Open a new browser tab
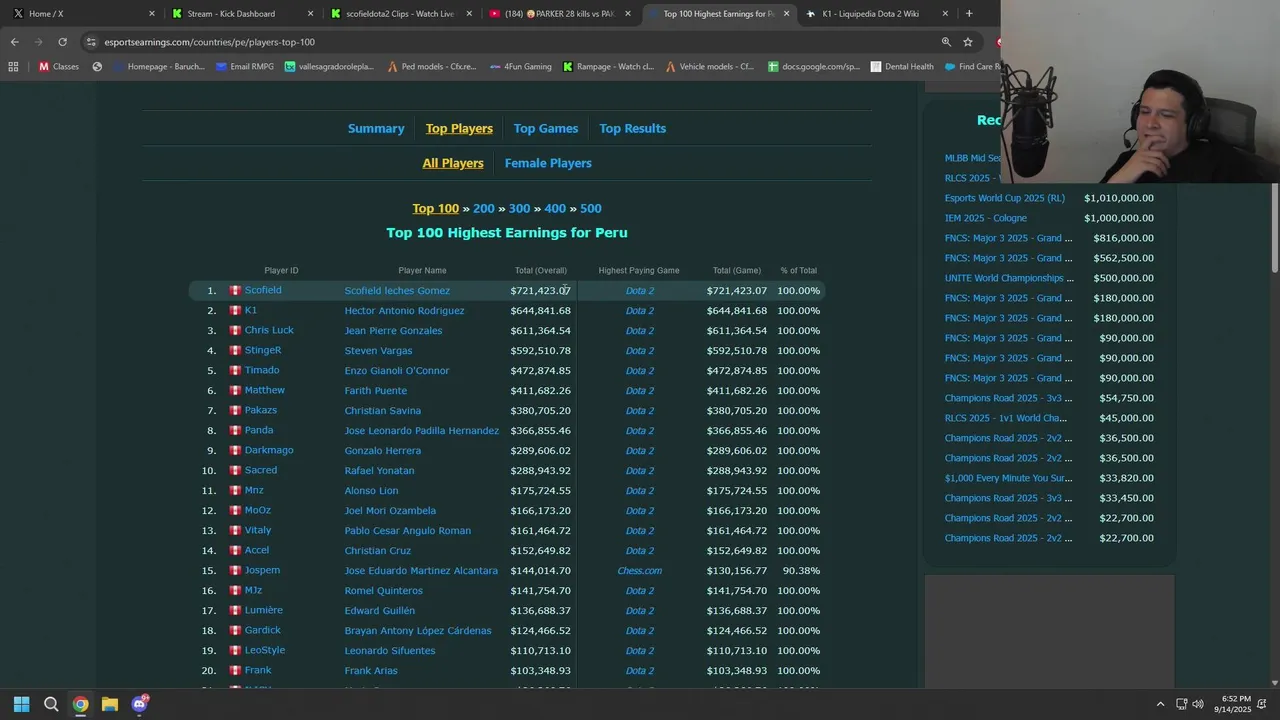Image resolution: width=1280 pixels, height=720 pixels. (969, 14)
